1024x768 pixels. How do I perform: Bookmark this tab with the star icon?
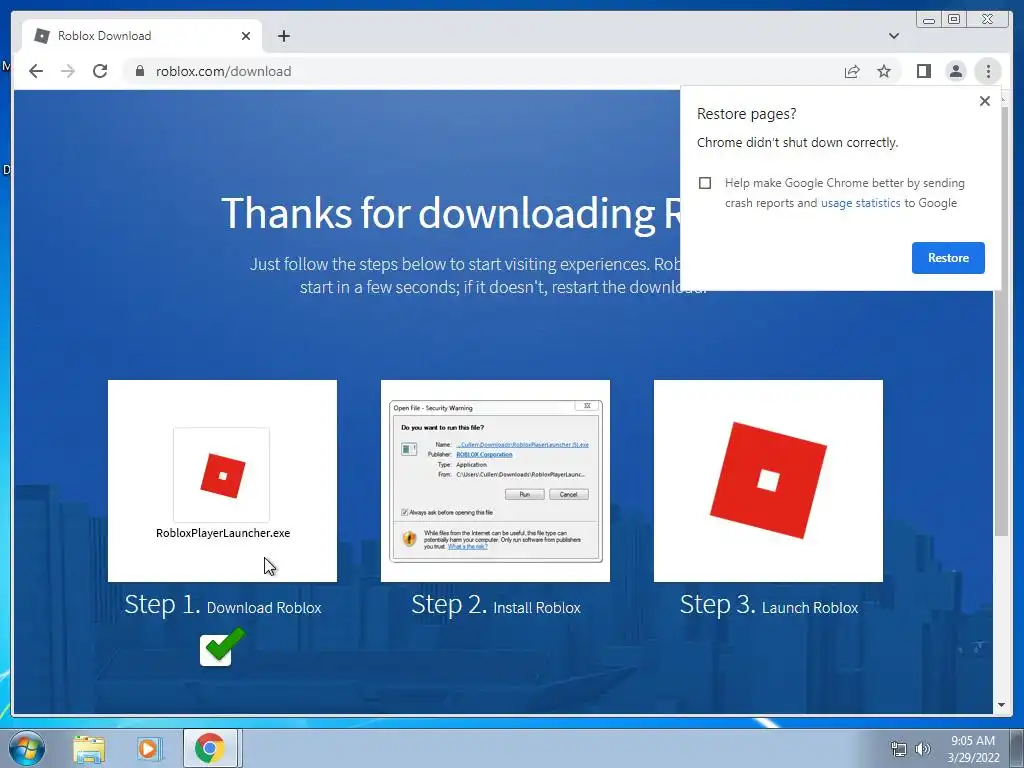tap(884, 71)
